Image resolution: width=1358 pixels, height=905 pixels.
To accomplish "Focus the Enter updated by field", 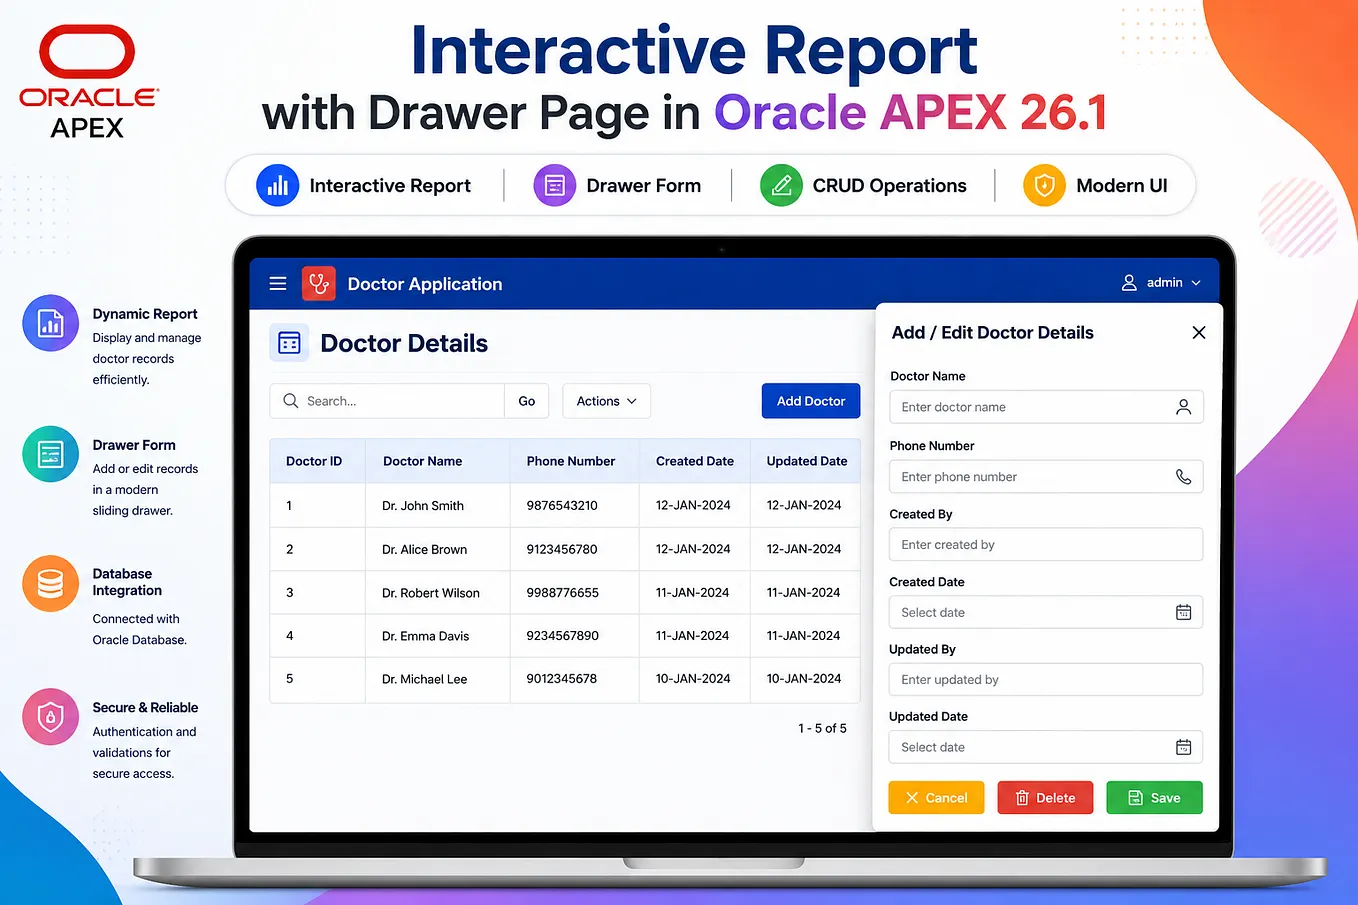I will (1046, 680).
